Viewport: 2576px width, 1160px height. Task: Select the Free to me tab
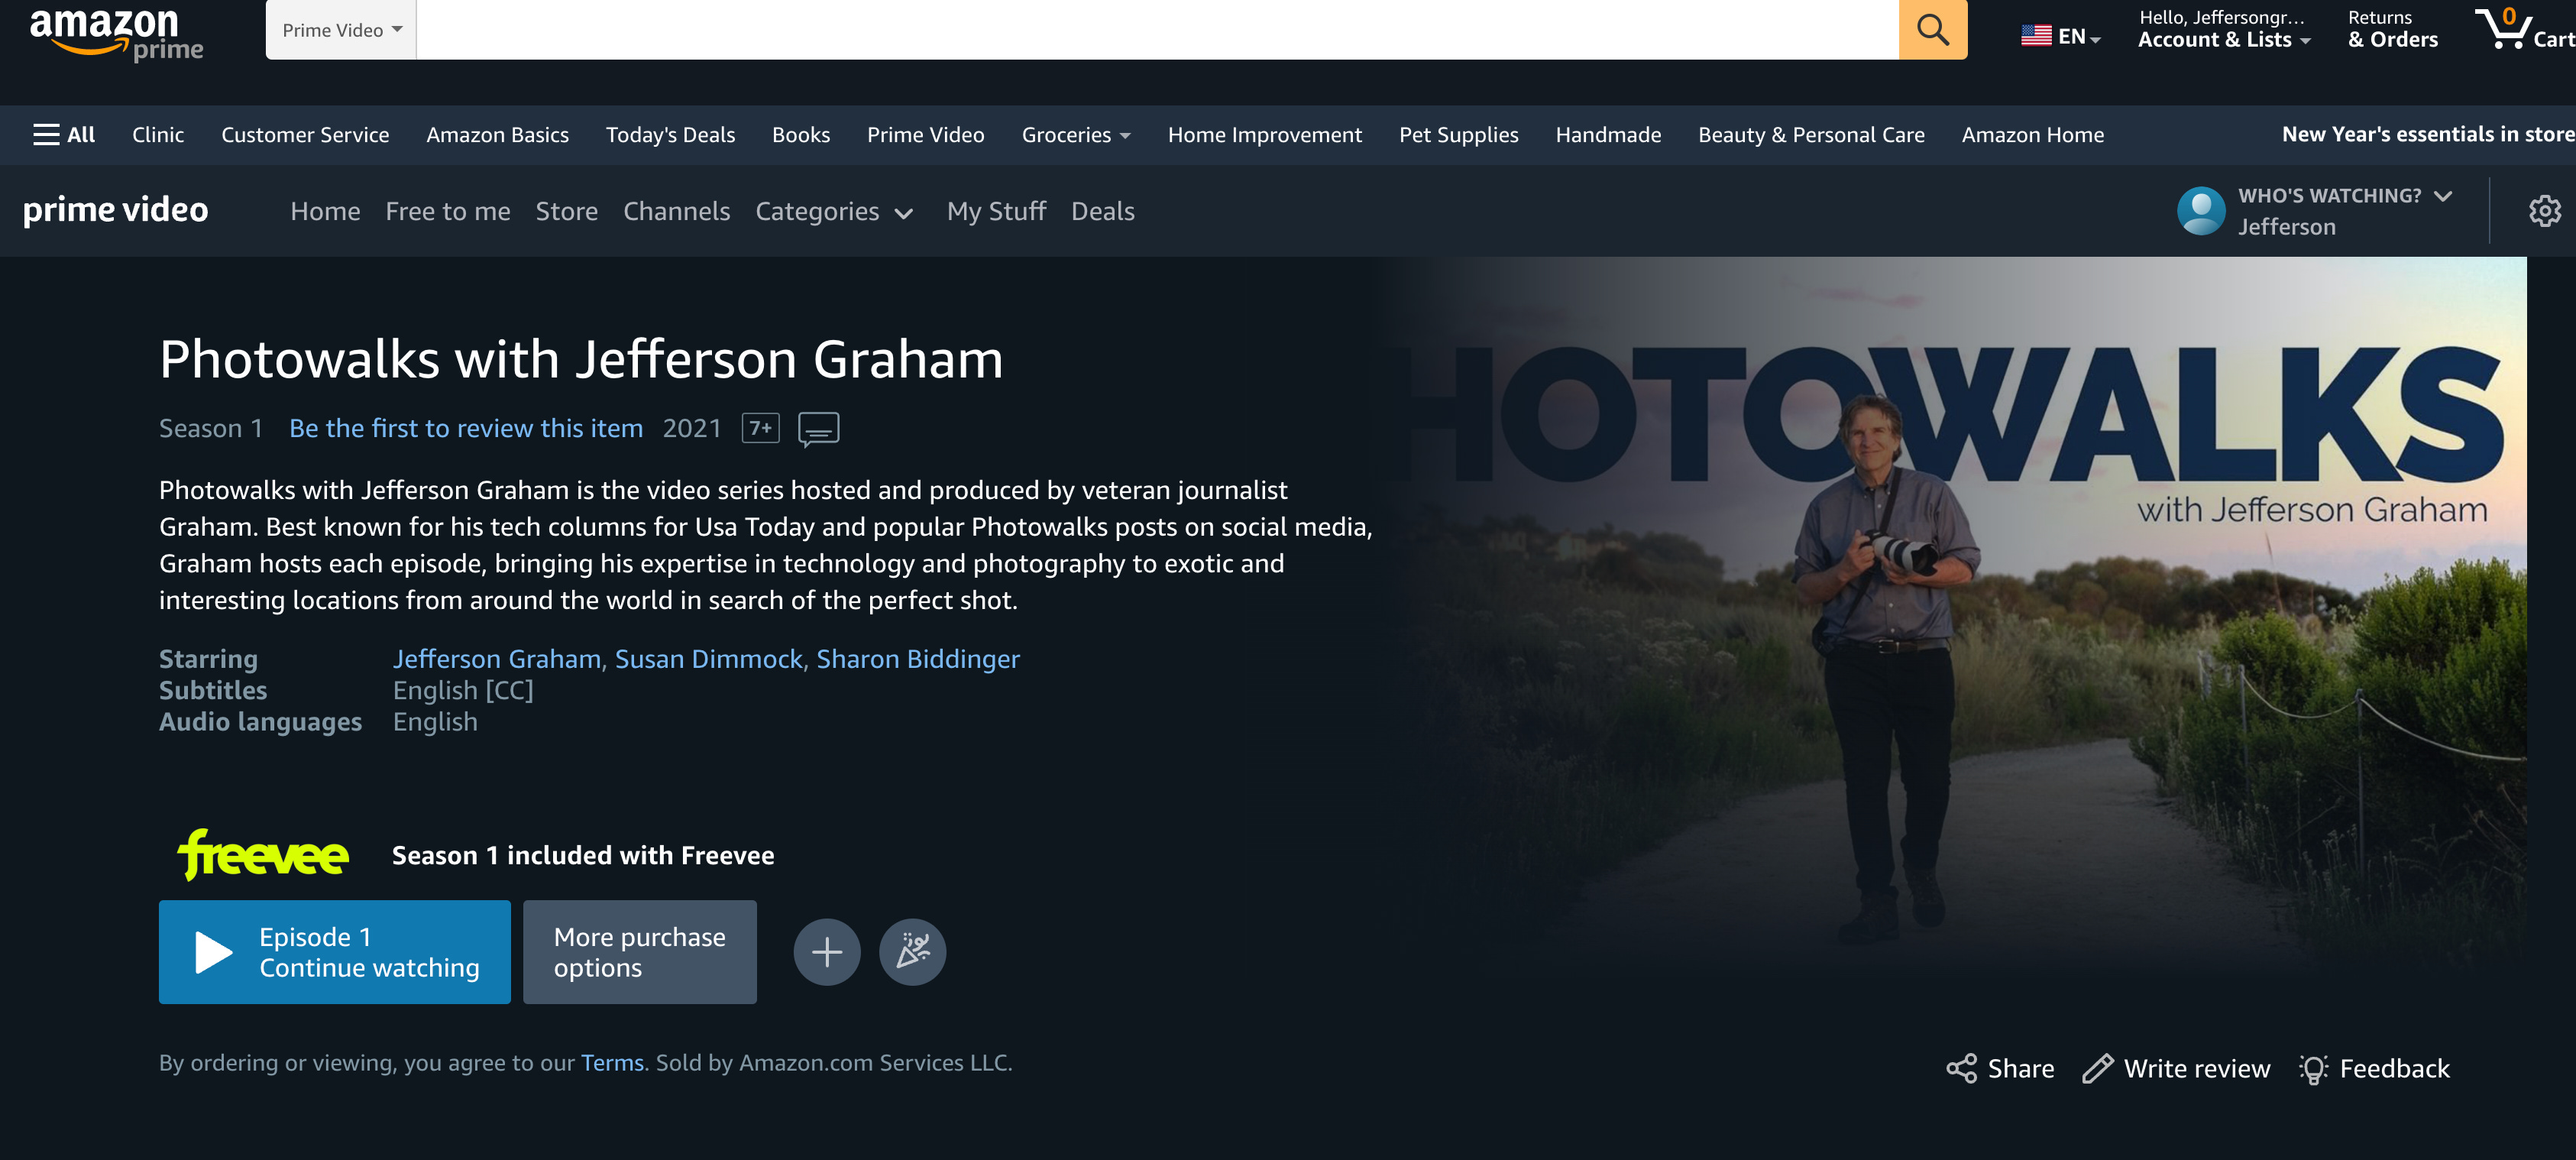[447, 210]
